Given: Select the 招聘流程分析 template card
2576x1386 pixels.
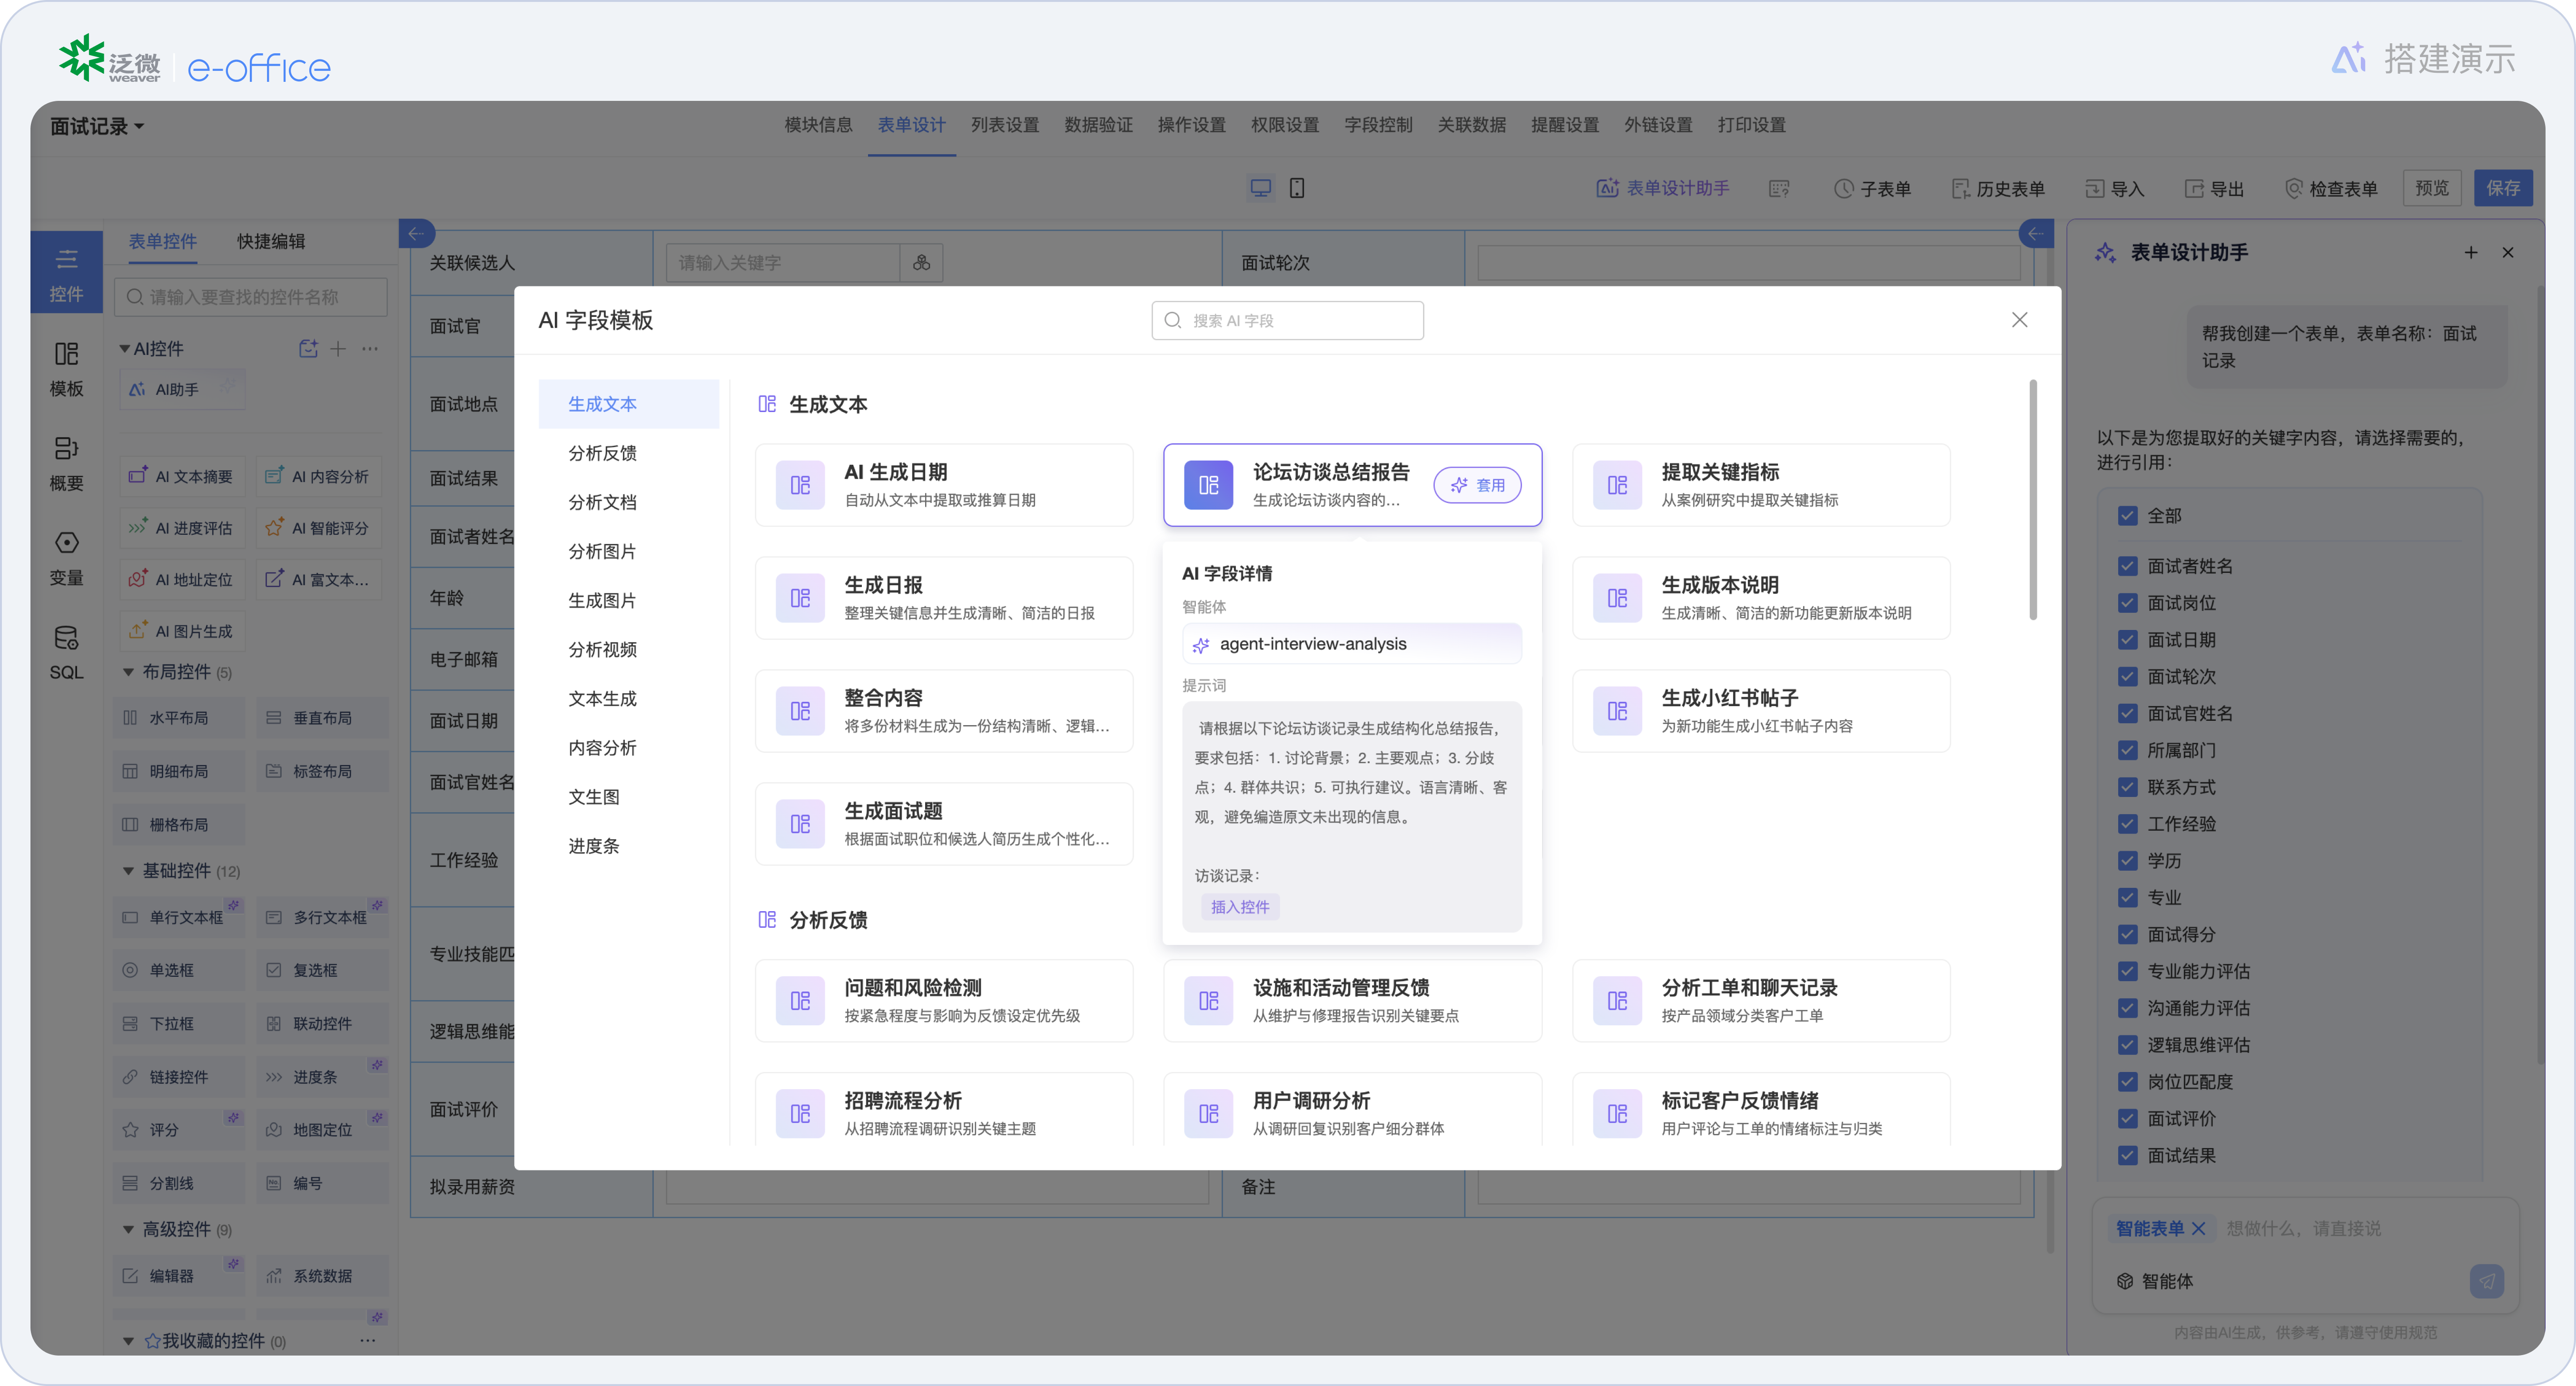Looking at the screenshot, I should pyautogui.click(x=944, y=1109).
